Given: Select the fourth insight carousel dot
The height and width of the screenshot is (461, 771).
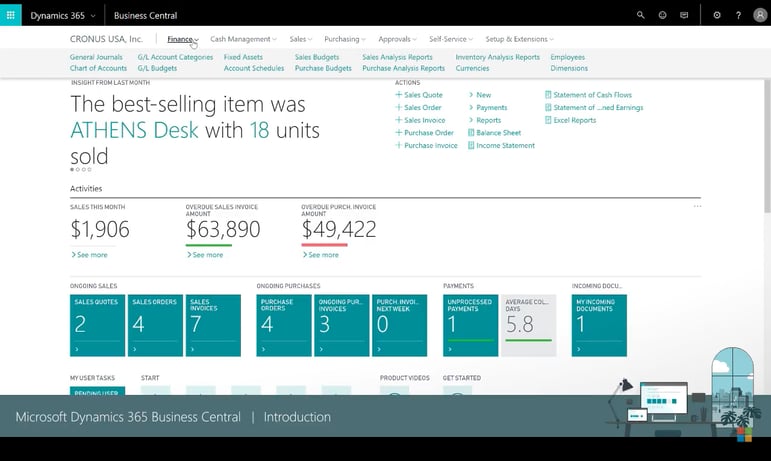Looking at the screenshot, I should point(89,170).
